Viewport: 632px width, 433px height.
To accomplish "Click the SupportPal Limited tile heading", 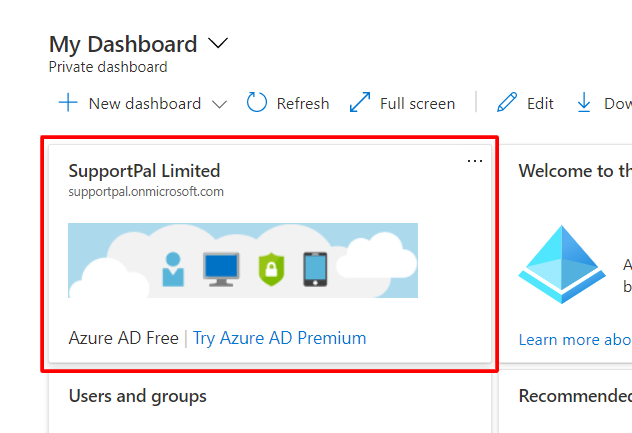I will click(x=144, y=171).
